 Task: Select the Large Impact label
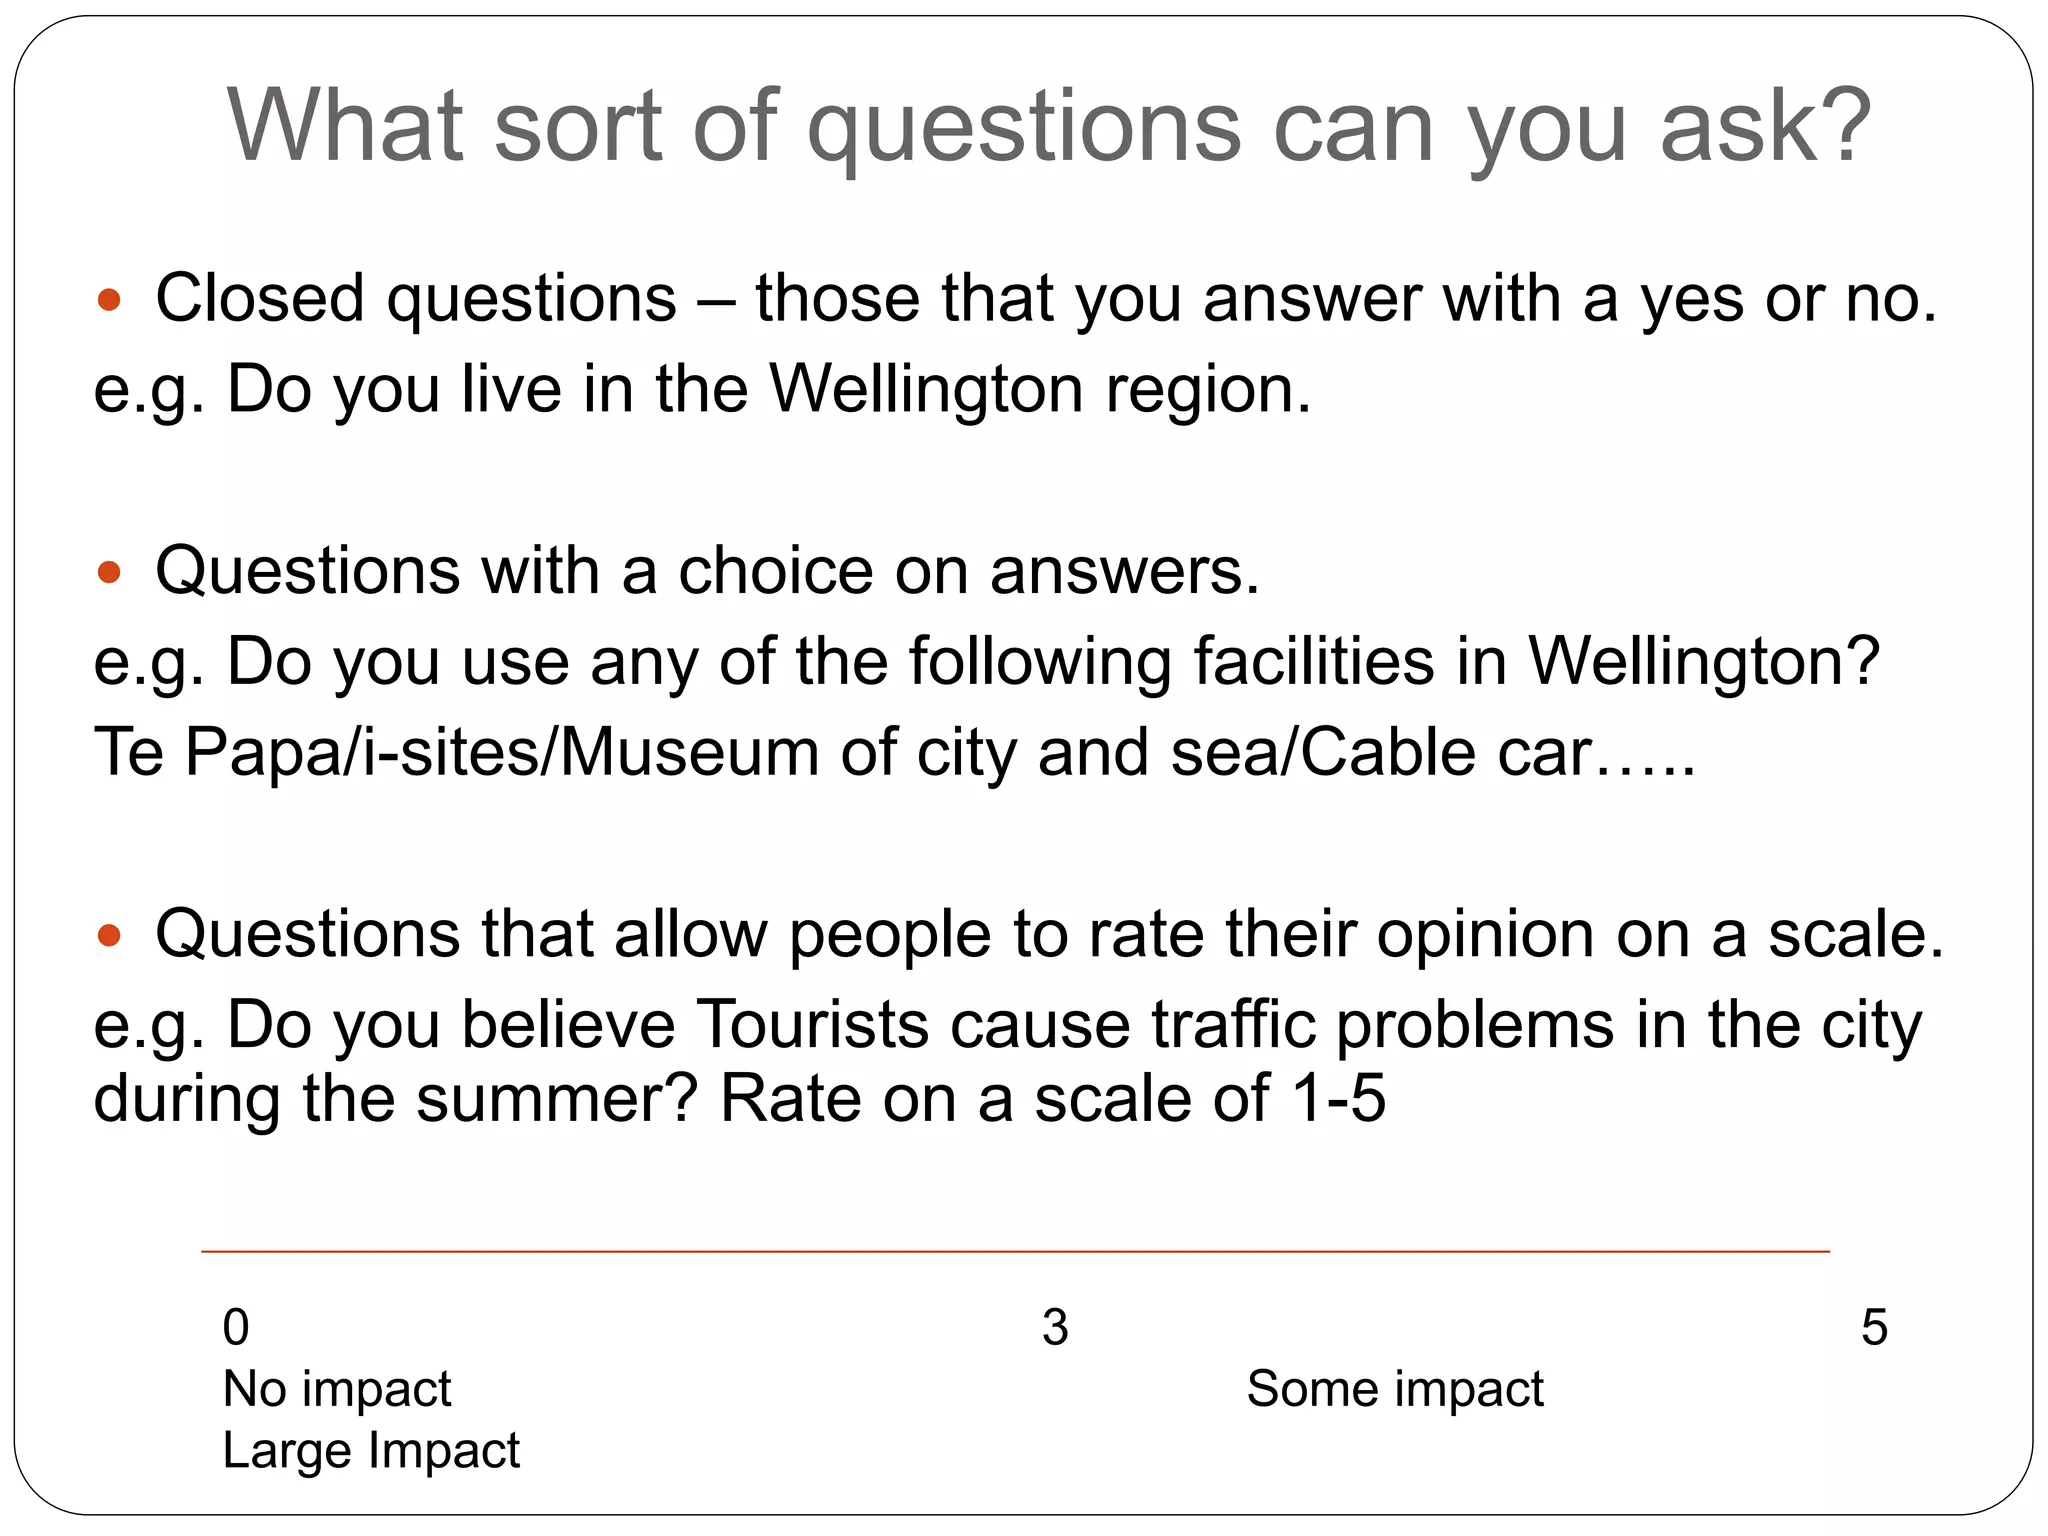point(371,1450)
